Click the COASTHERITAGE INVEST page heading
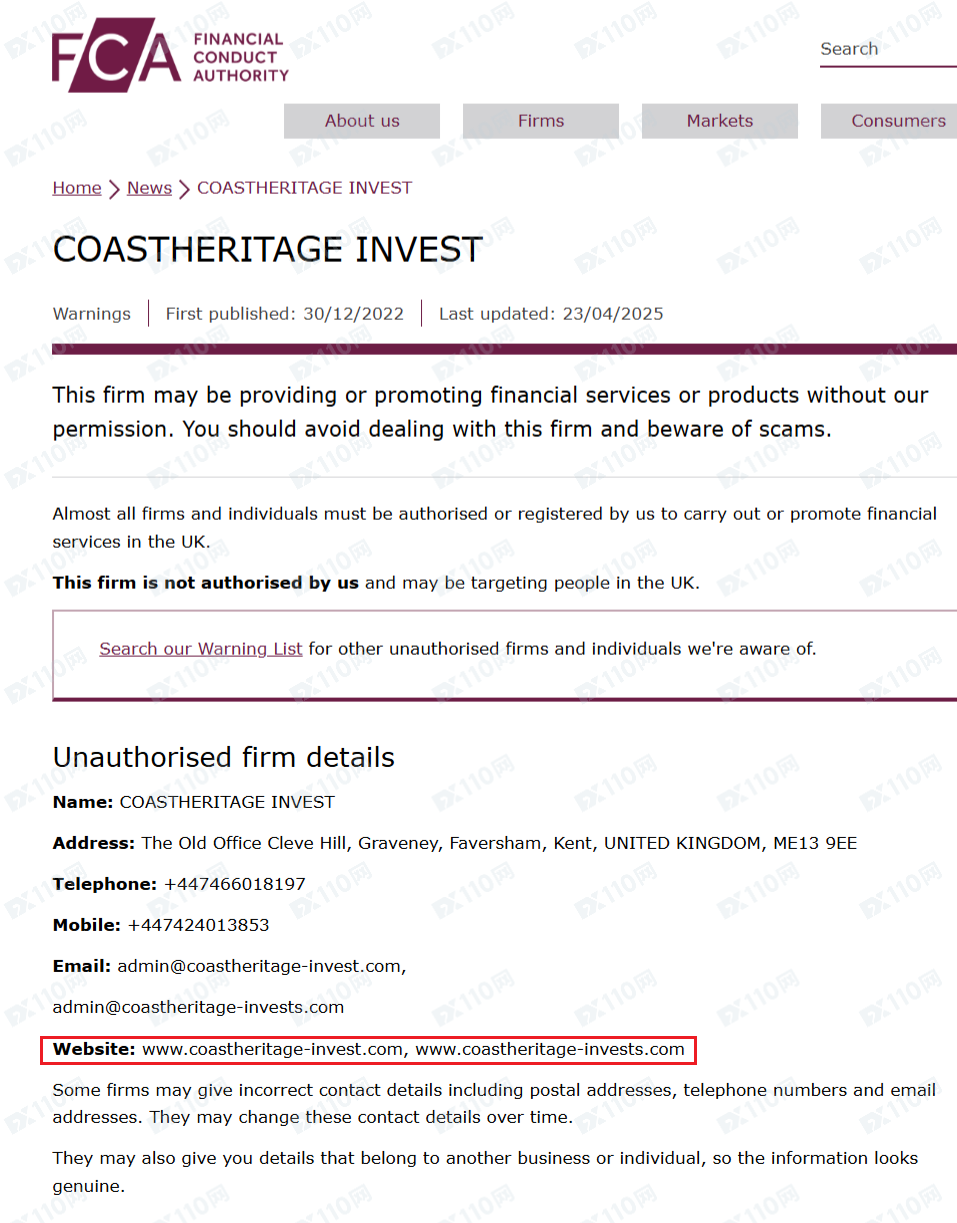This screenshot has height=1223, width=957. (x=267, y=249)
